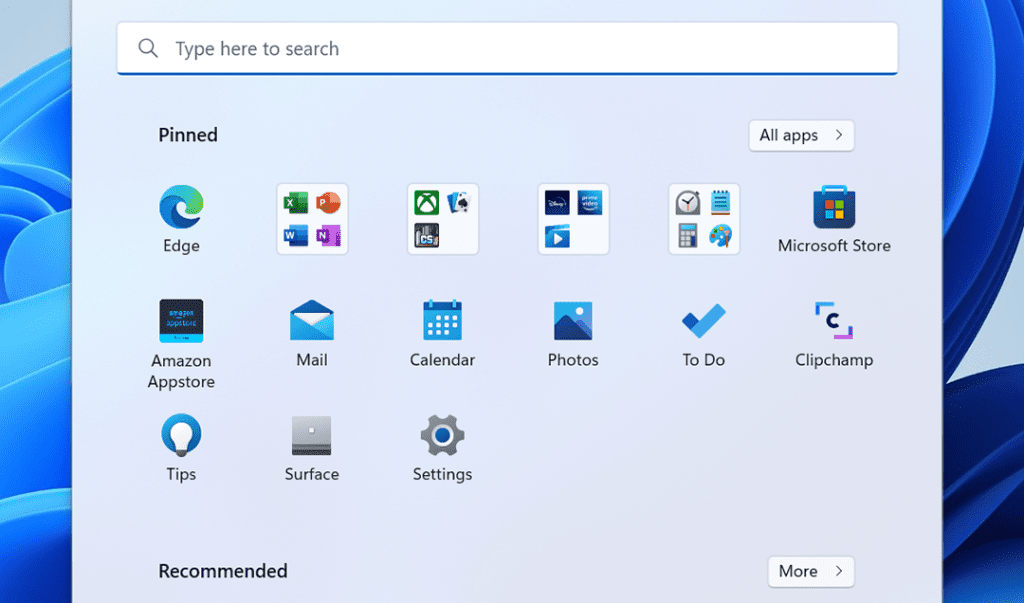This screenshot has width=1024, height=603.
Task: Open the Amazon Appstore
Action: tap(180, 321)
